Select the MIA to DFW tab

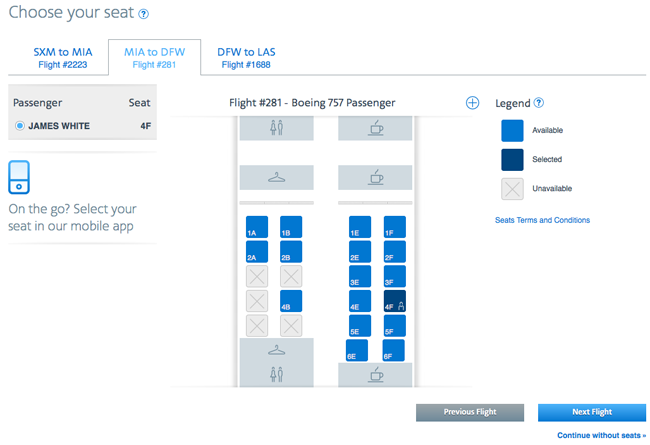point(154,57)
